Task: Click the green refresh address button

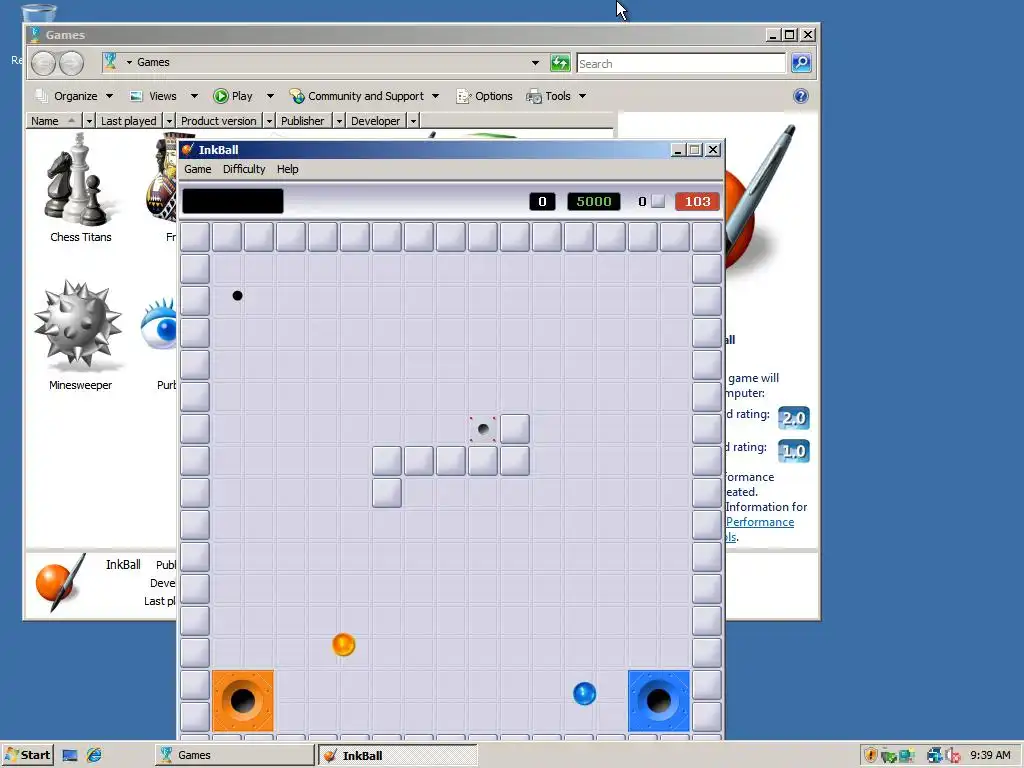Action: click(x=560, y=63)
